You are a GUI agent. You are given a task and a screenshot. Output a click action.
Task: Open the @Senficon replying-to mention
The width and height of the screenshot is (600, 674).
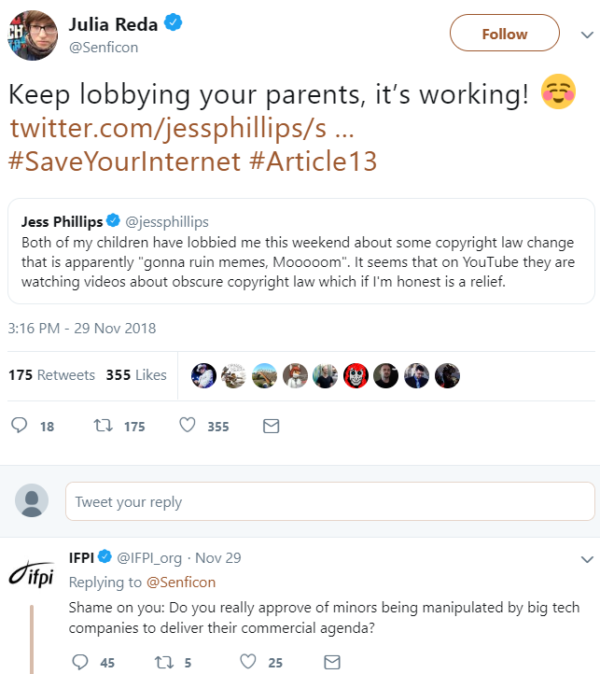181,582
